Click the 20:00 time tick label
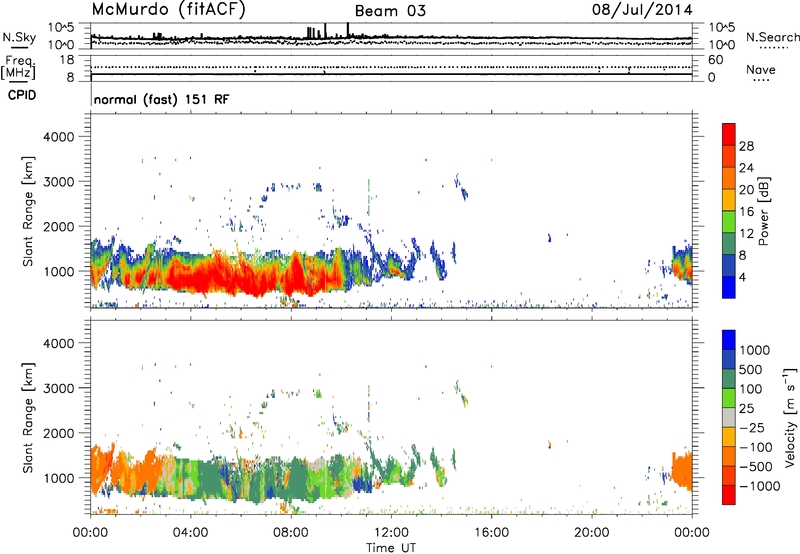The height and width of the screenshot is (554, 800). click(x=591, y=533)
